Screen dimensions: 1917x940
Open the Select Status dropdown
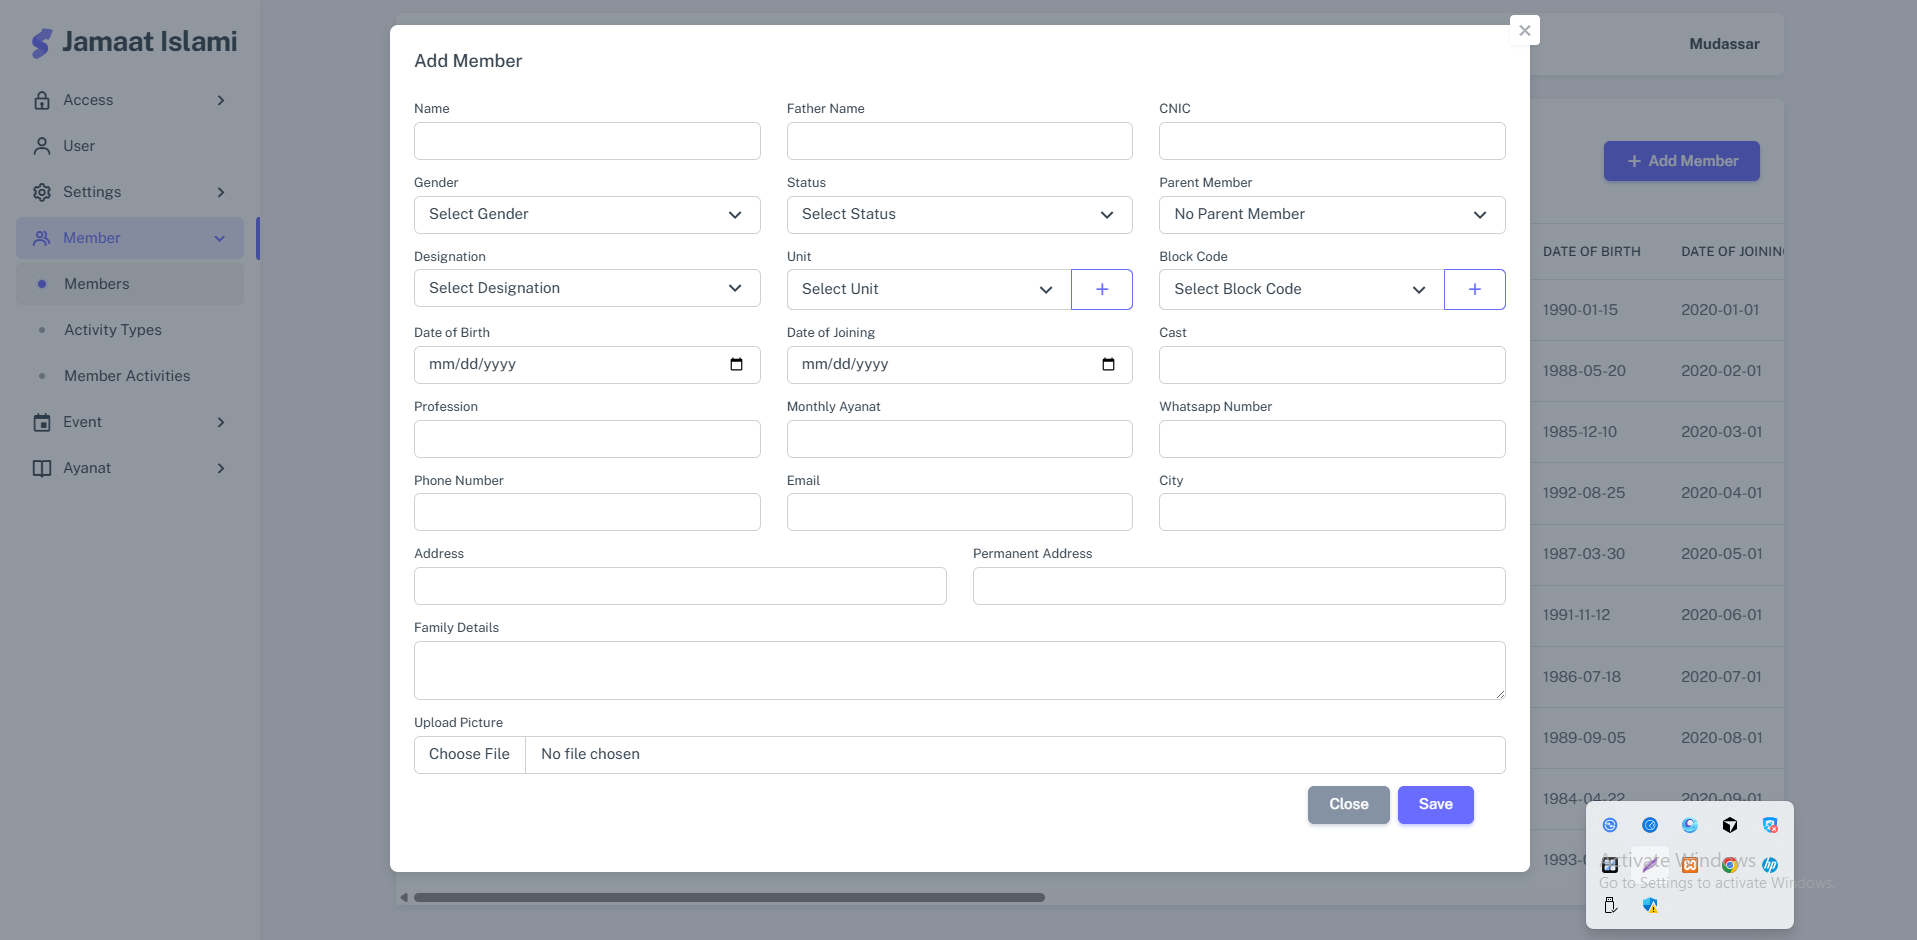(x=959, y=215)
